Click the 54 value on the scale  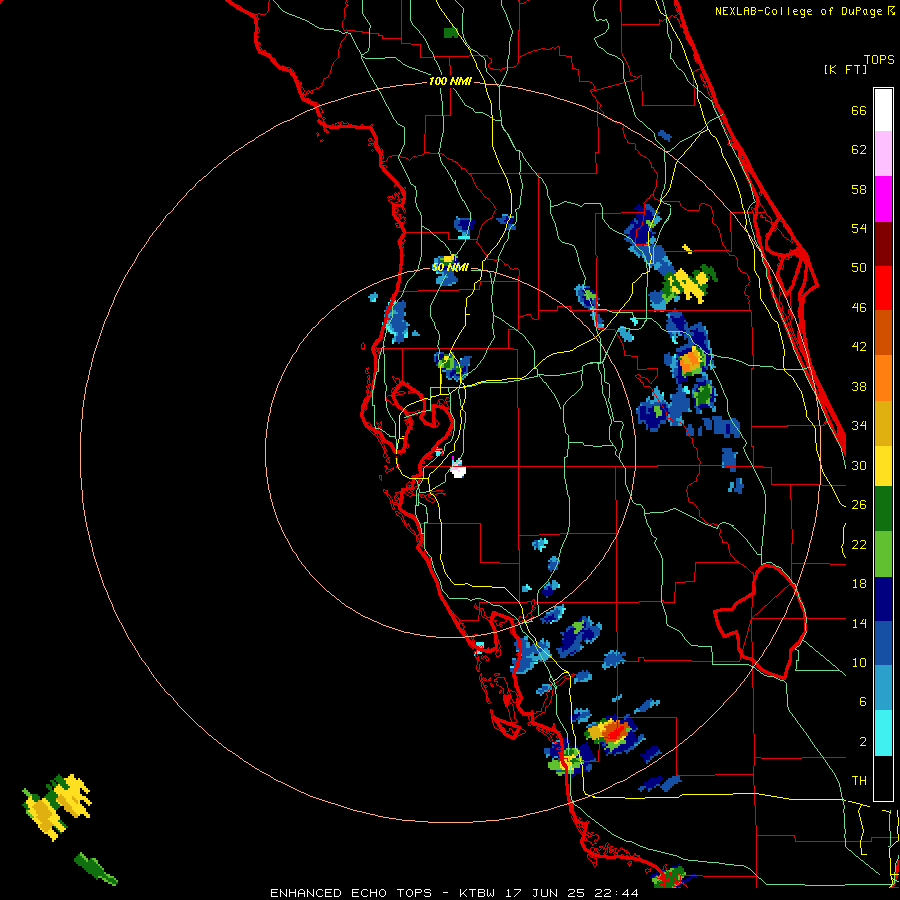[859, 229]
